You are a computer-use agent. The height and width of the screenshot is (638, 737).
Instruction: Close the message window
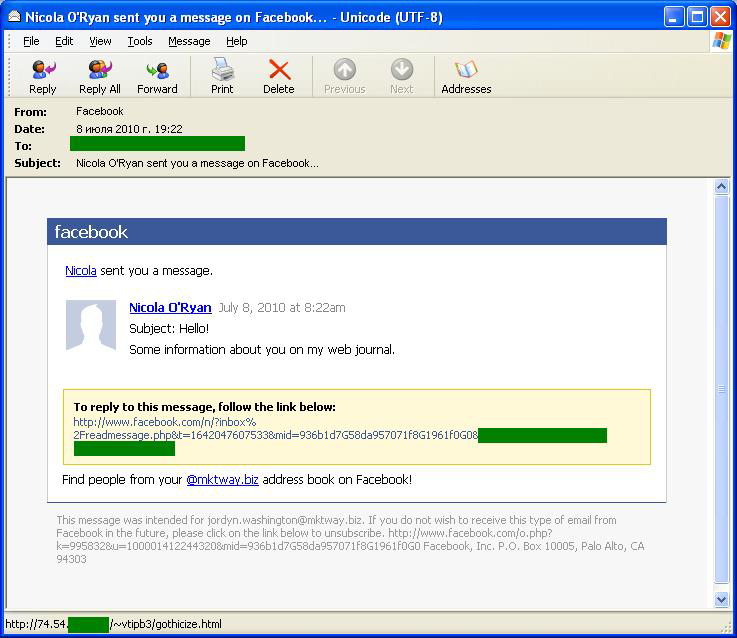(x=720, y=17)
